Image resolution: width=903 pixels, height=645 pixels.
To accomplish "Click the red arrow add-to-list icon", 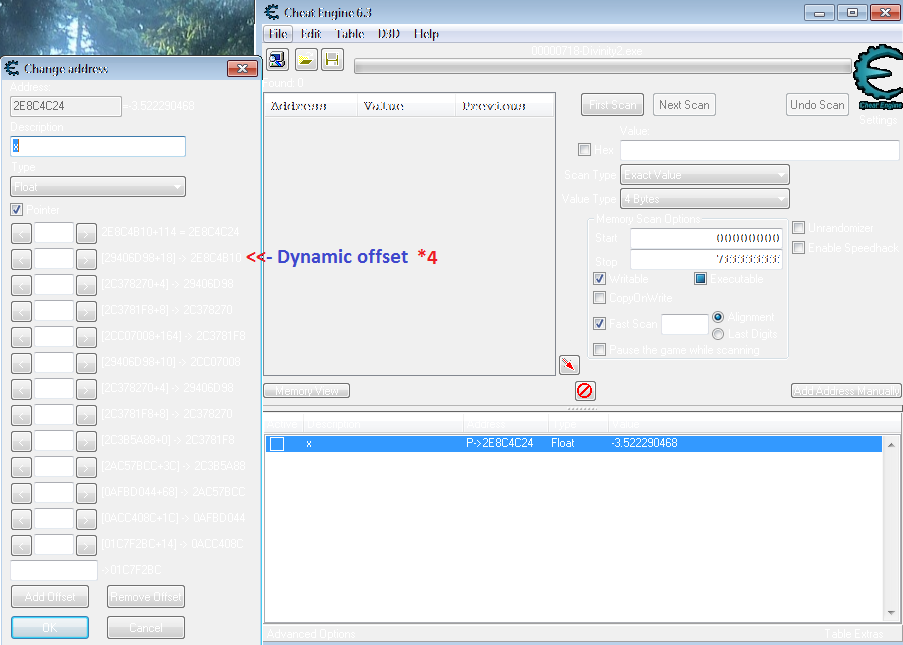I will click(x=569, y=365).
